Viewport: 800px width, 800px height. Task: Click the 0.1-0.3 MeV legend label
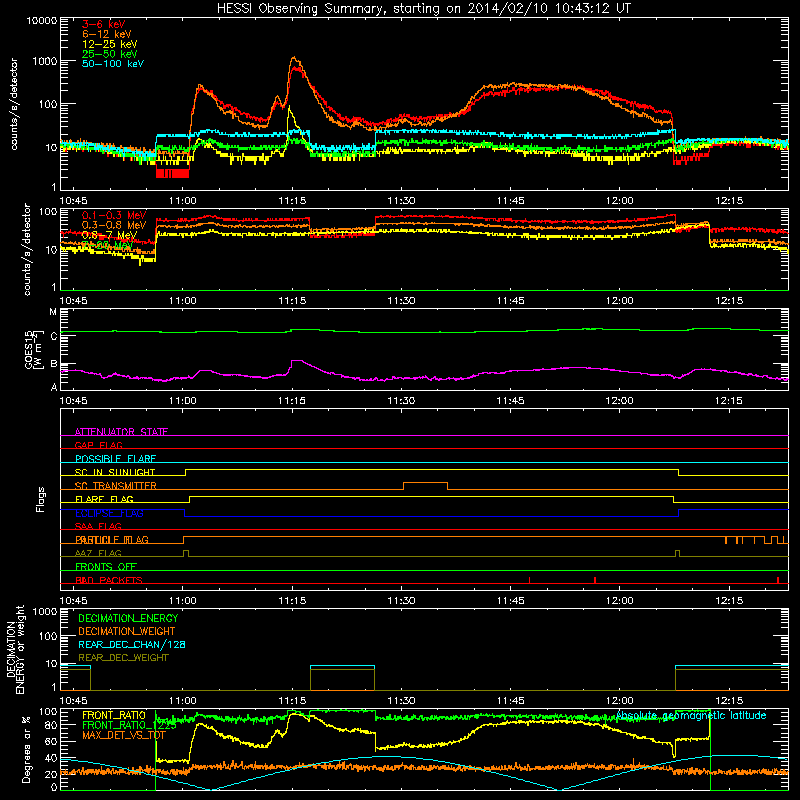[114, 215]
